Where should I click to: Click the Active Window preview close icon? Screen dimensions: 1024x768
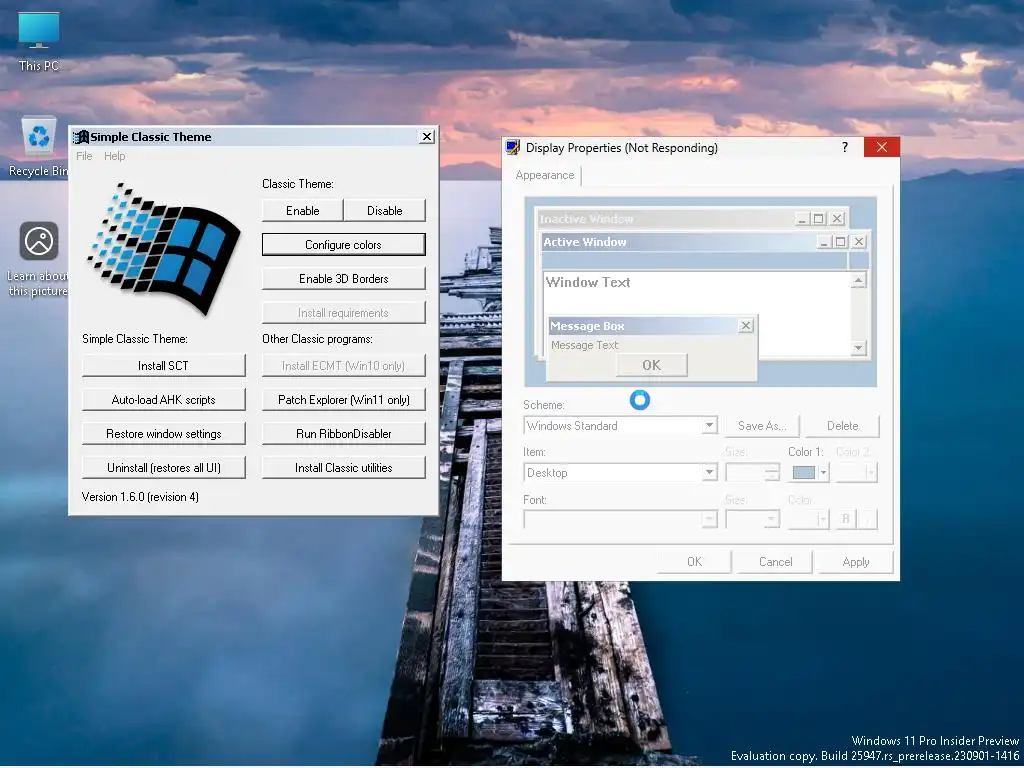coord(859,242)
